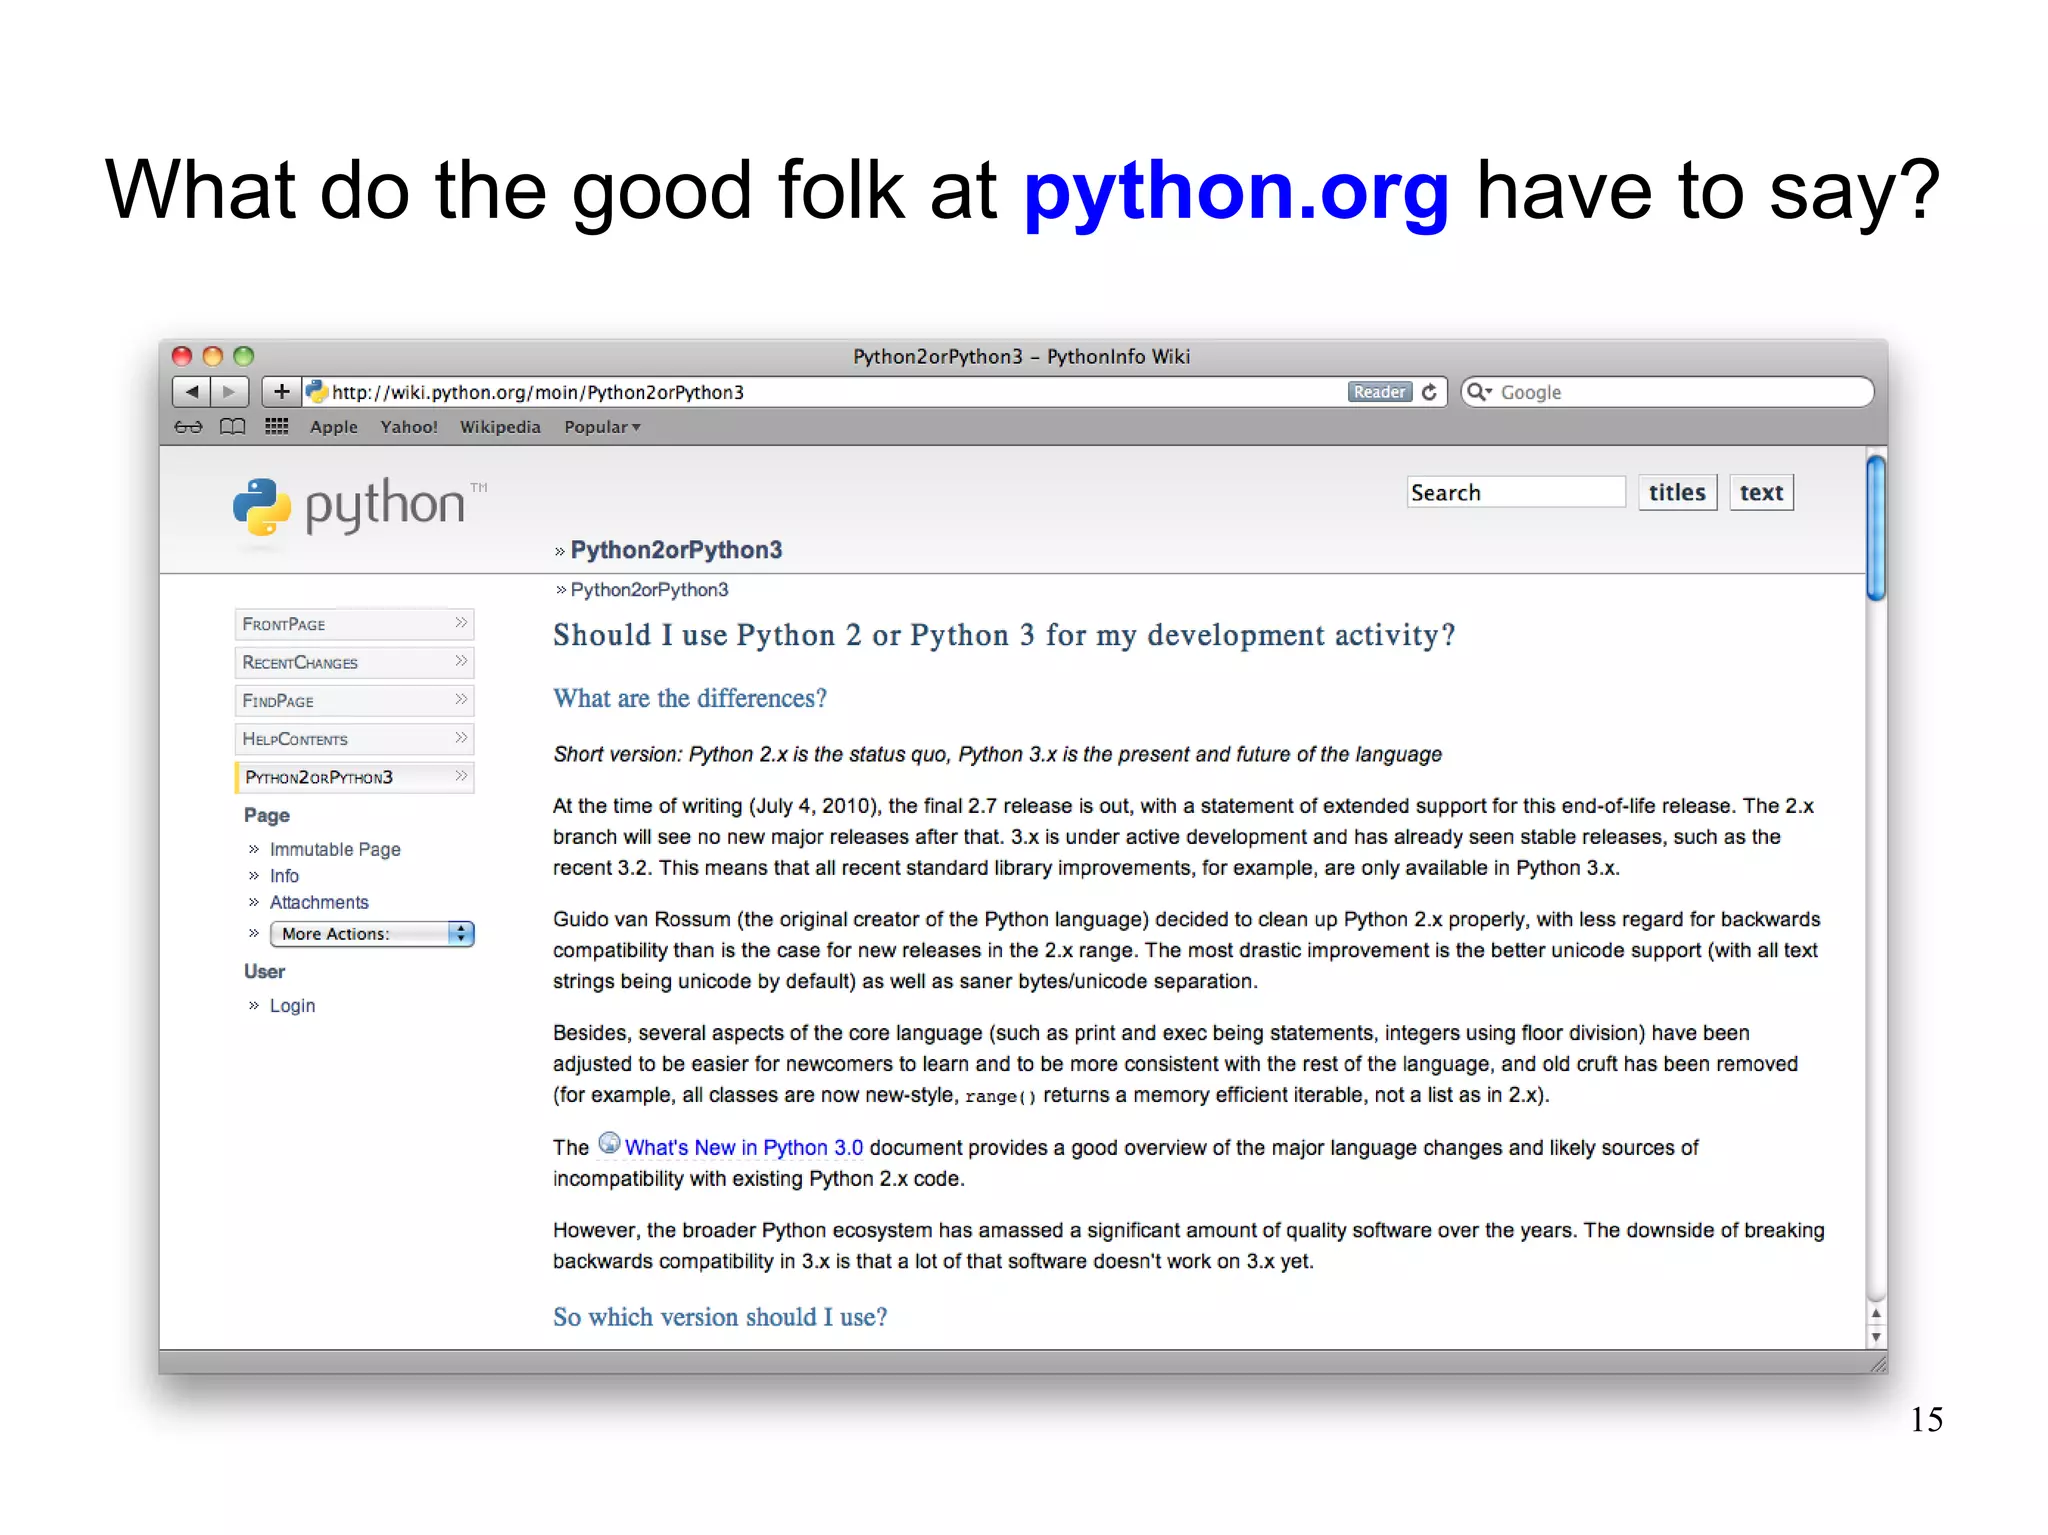Expand the More Actions dropdown
Image resolution: width=2048 pixels, height=1535 pixels.
372,934
